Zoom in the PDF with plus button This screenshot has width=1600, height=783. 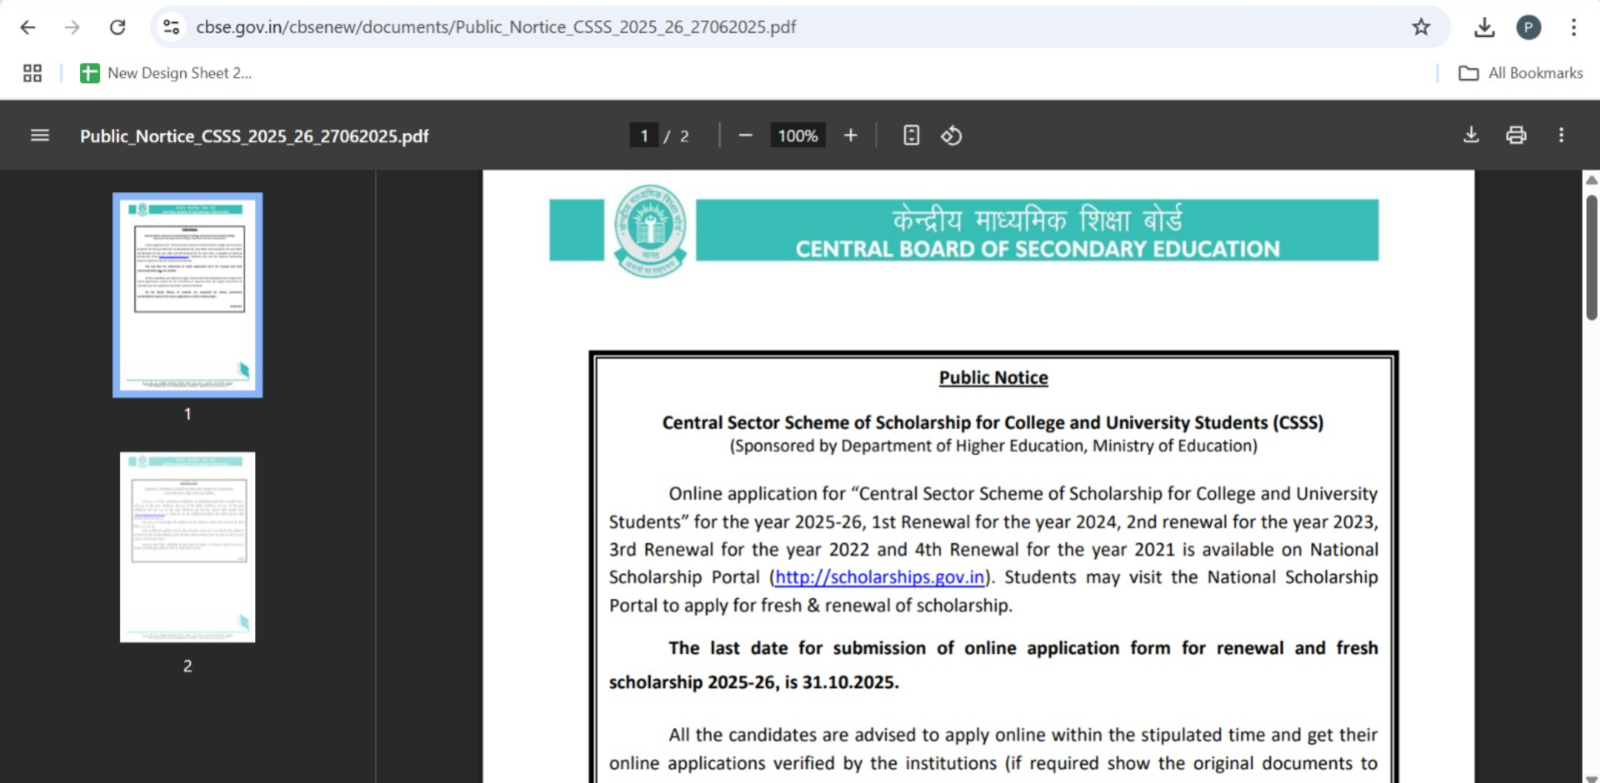pyautogui.click(x=850, y=135)
